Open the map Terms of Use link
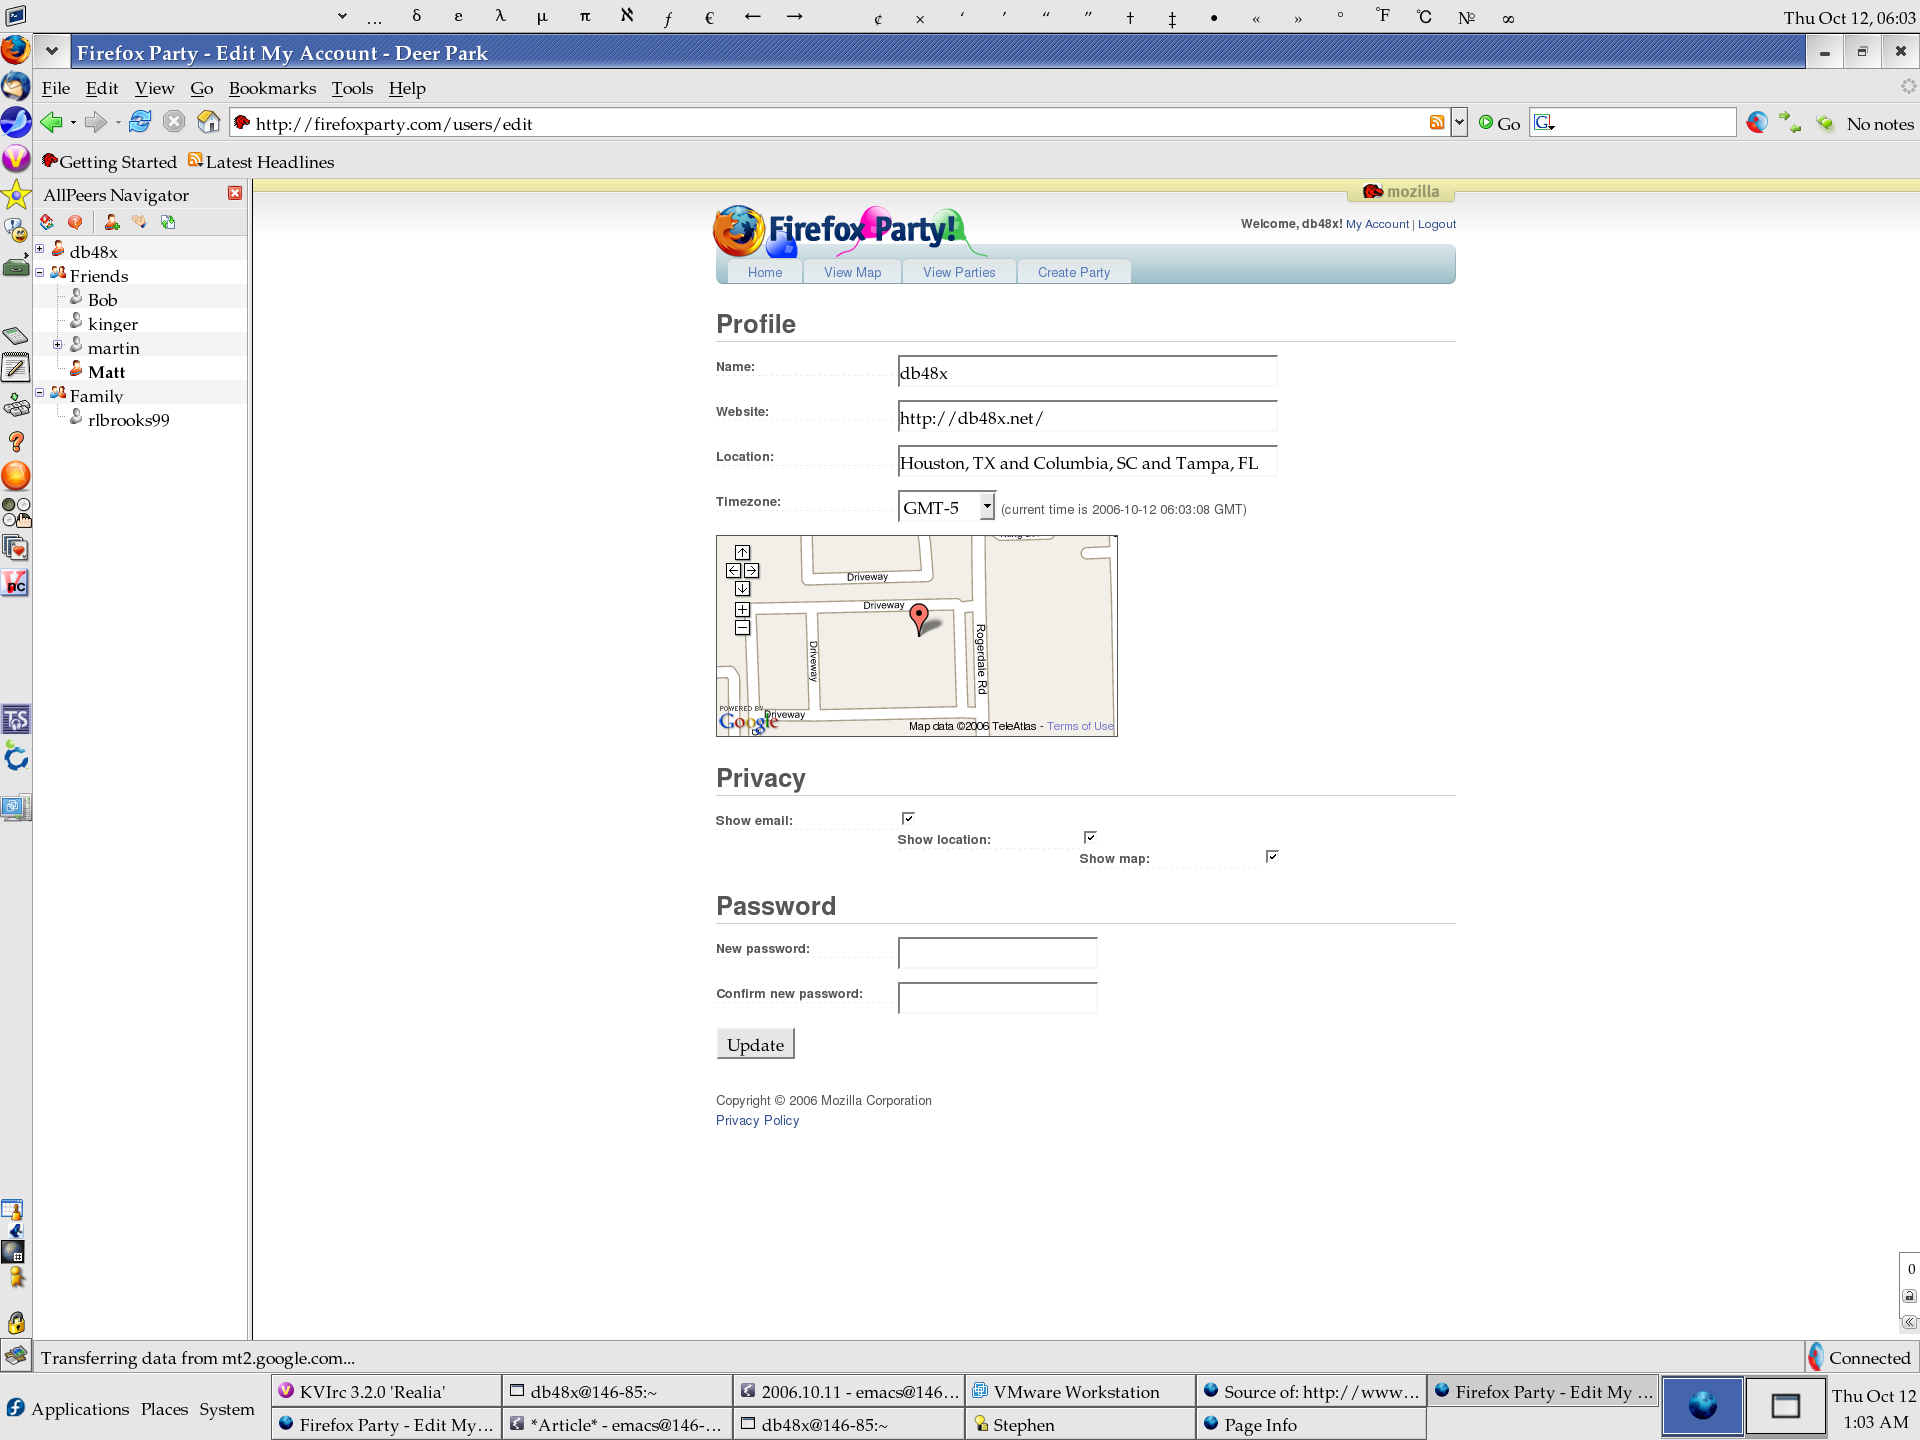The image size is (1920, 1440). (x=1080, y=726)
